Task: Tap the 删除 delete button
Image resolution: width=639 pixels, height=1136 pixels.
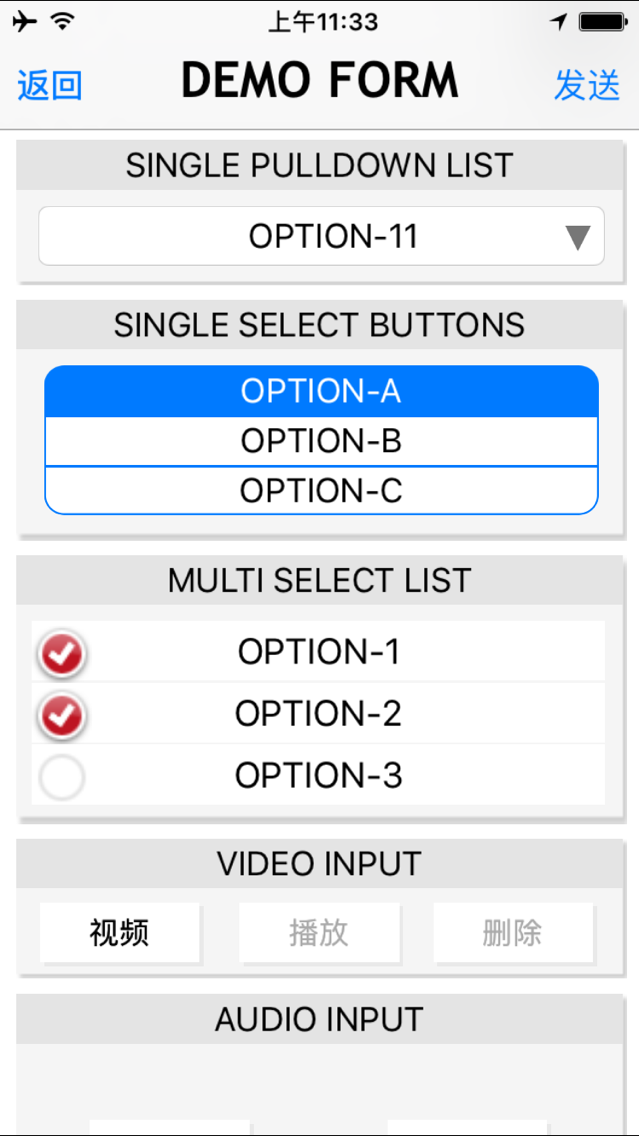Action: [x=512, y=932]
